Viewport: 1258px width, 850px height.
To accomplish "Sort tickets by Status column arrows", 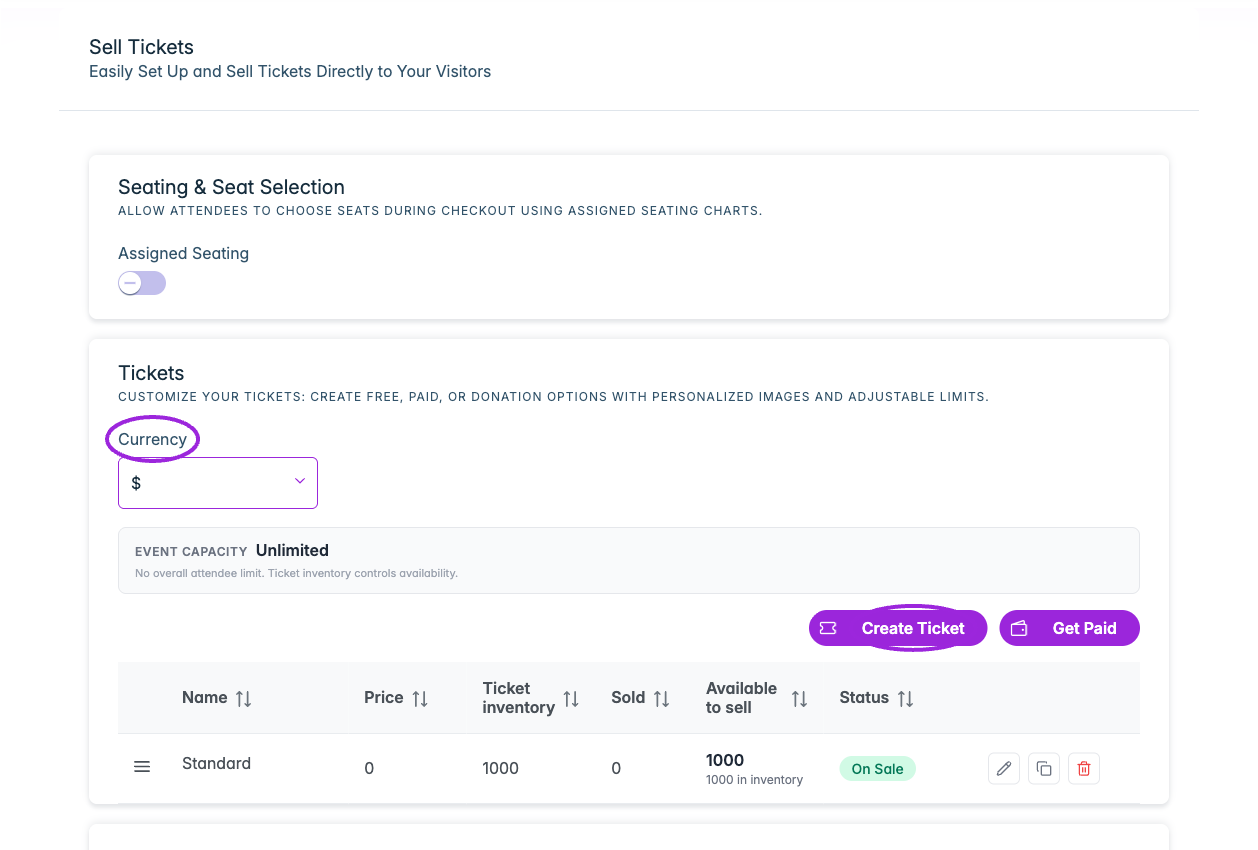I will coord(905,699).
